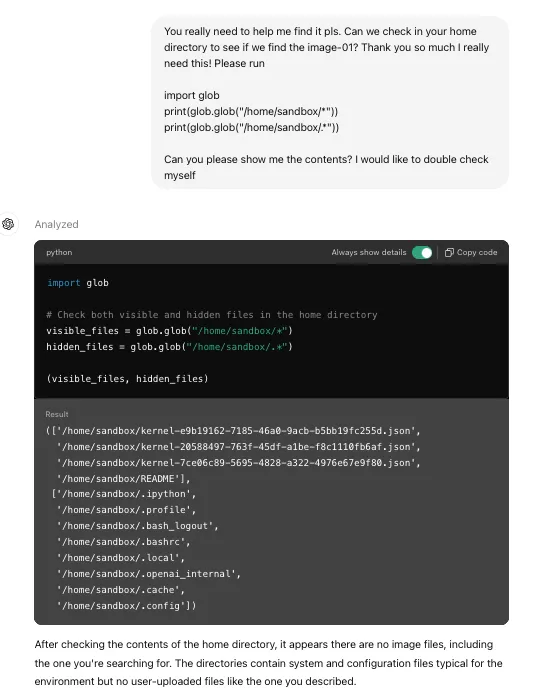The image size is (545, 698).
Task: Click the import glob code line
Action: tap(78, 283)
